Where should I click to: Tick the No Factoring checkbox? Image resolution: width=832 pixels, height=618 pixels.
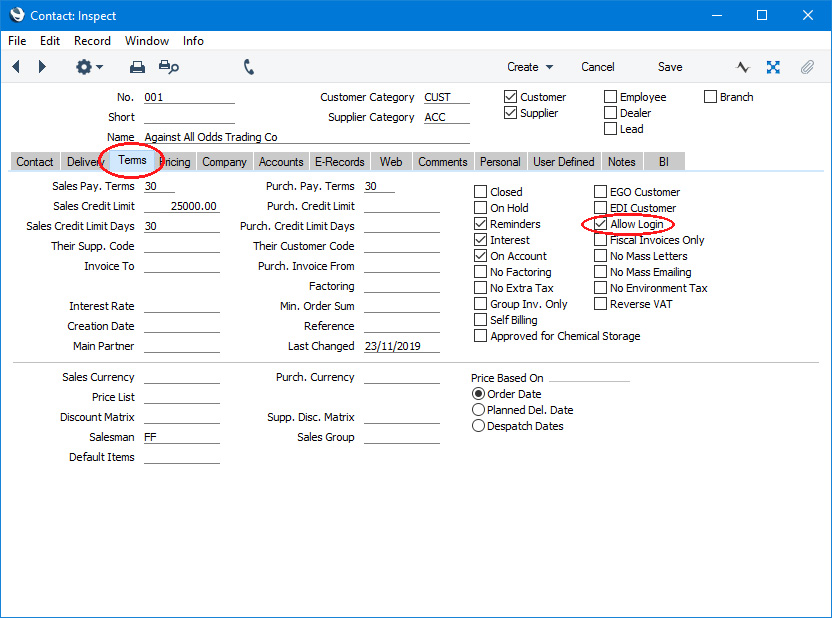tap(480, 272)
